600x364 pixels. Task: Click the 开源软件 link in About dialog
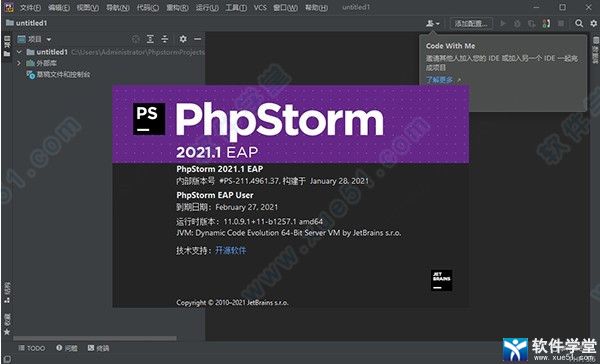tap(231, 250)
